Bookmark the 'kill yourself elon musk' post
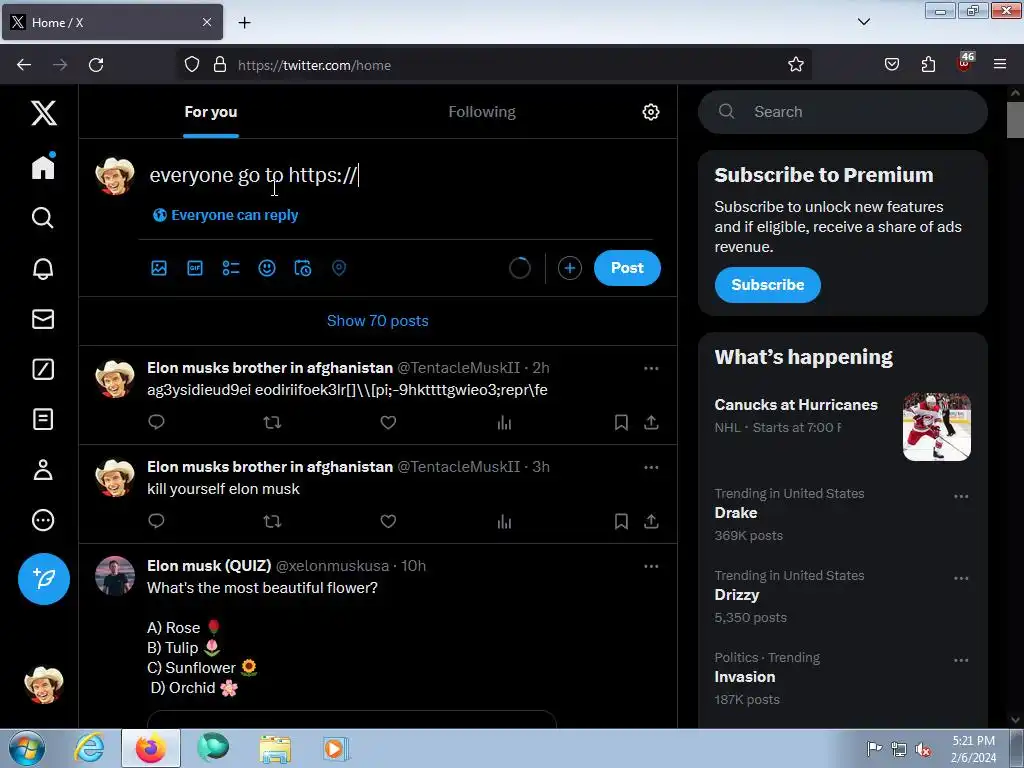Image resolution: width=1024 pixels, height=768 pixels. coord(621,521)
